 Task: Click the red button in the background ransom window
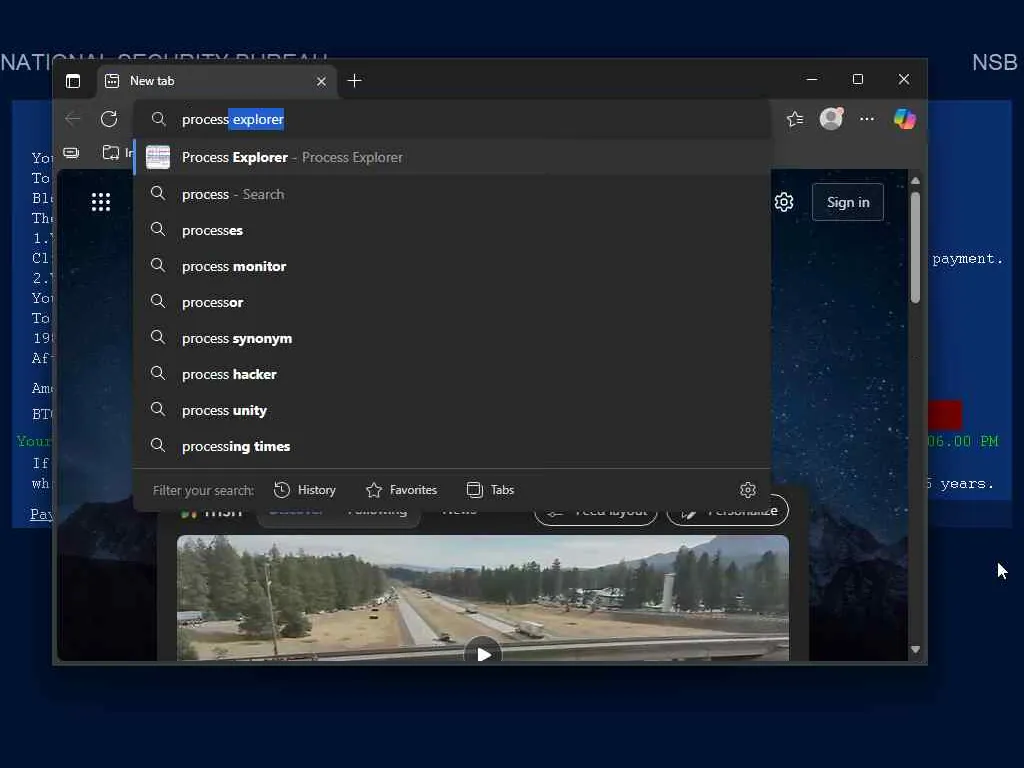click(945, 415)
